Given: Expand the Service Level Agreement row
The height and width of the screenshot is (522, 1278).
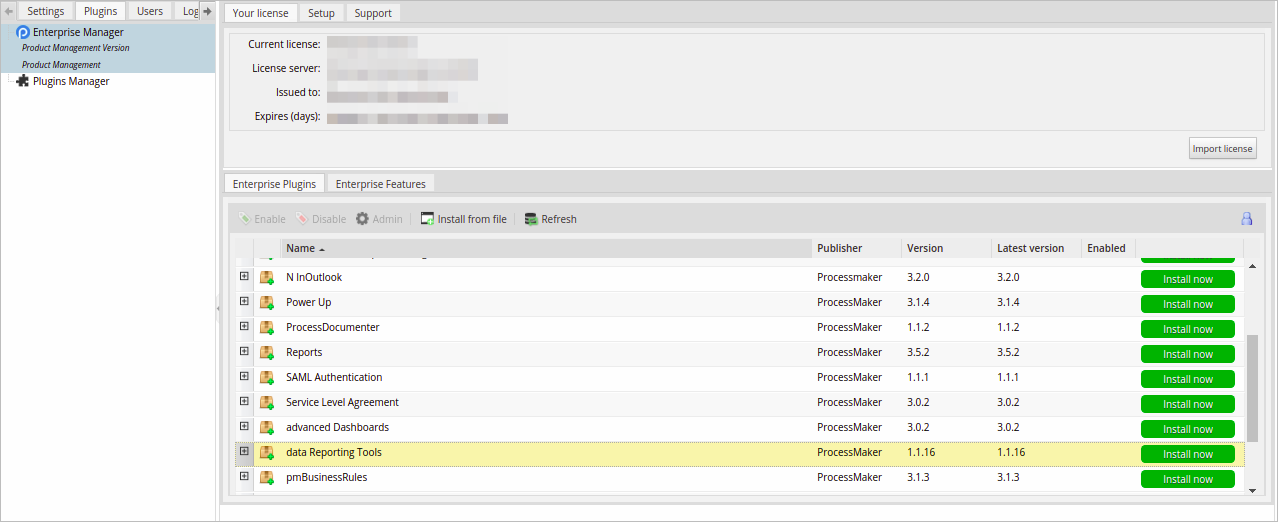Looking at the screenshot, I should pos(244,402).
